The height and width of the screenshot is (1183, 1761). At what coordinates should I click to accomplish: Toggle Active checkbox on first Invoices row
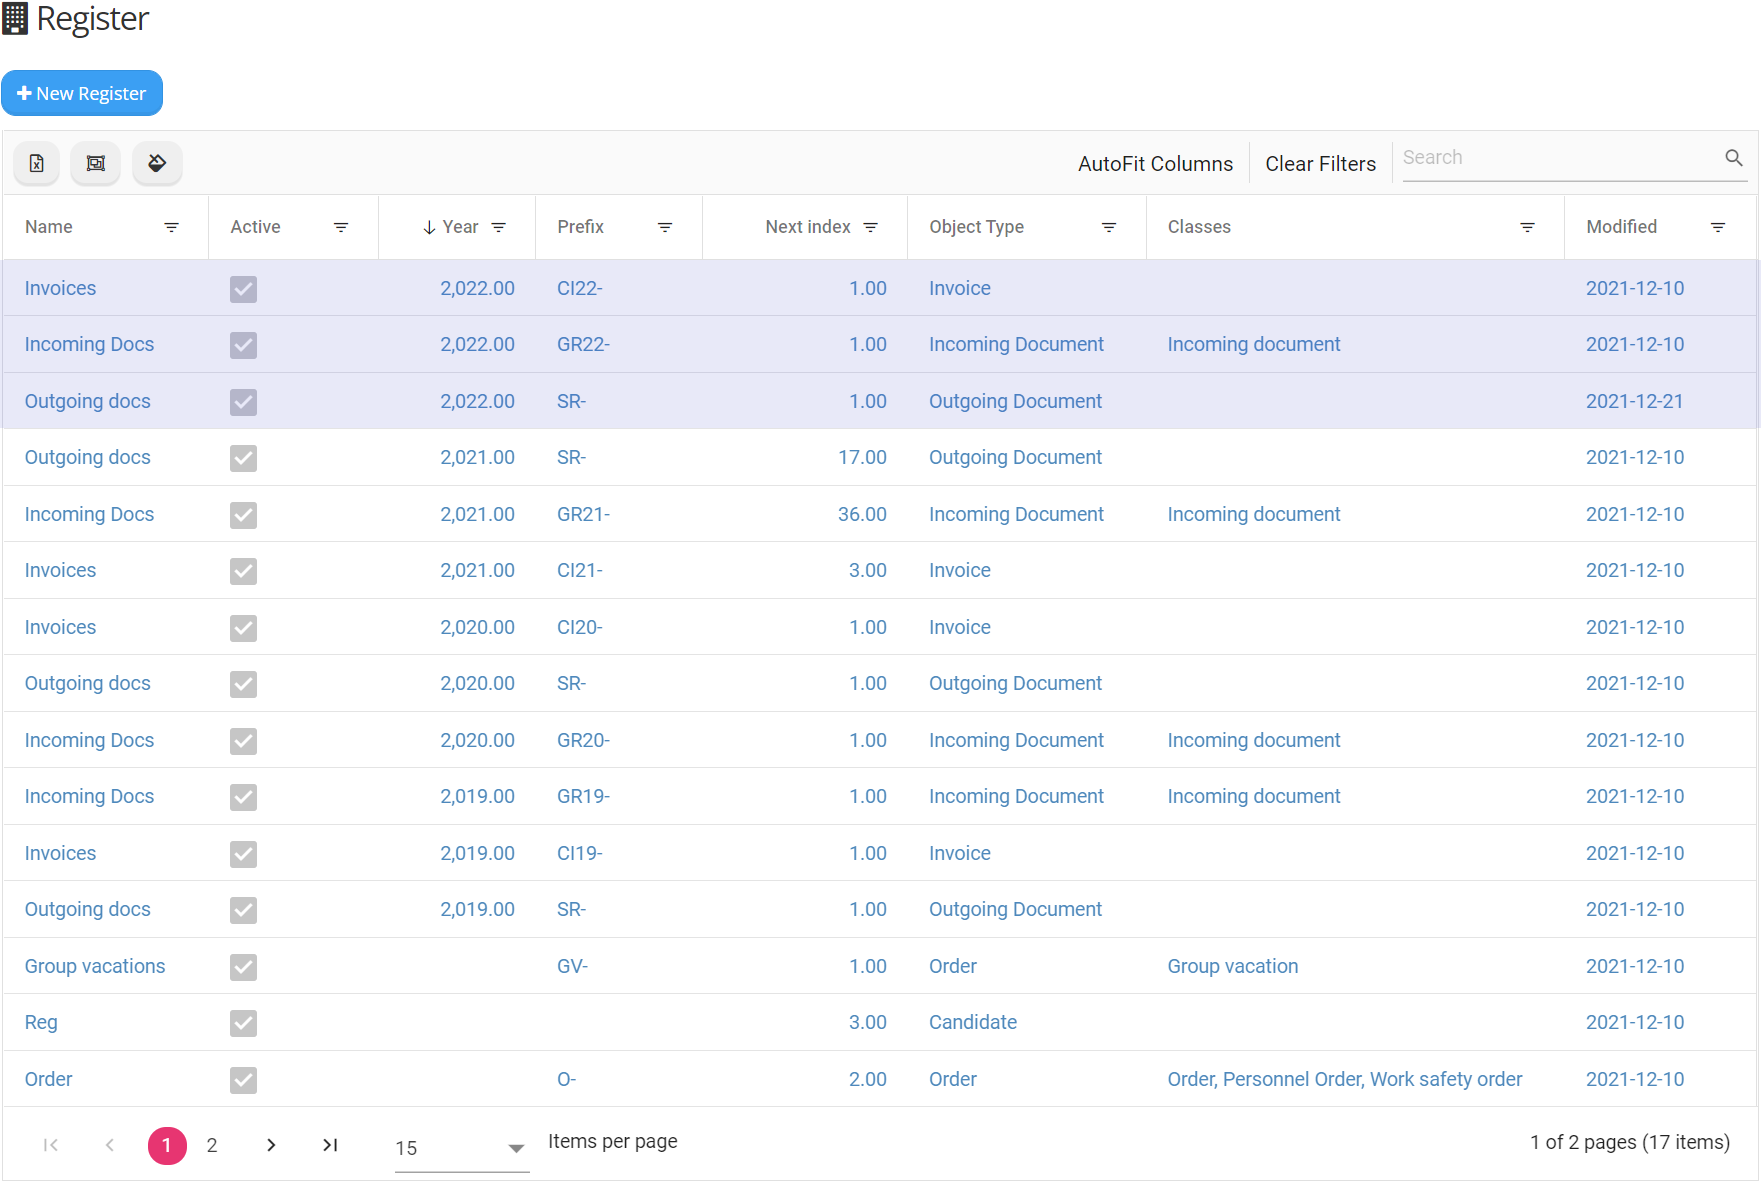click(x=243, y=289)
